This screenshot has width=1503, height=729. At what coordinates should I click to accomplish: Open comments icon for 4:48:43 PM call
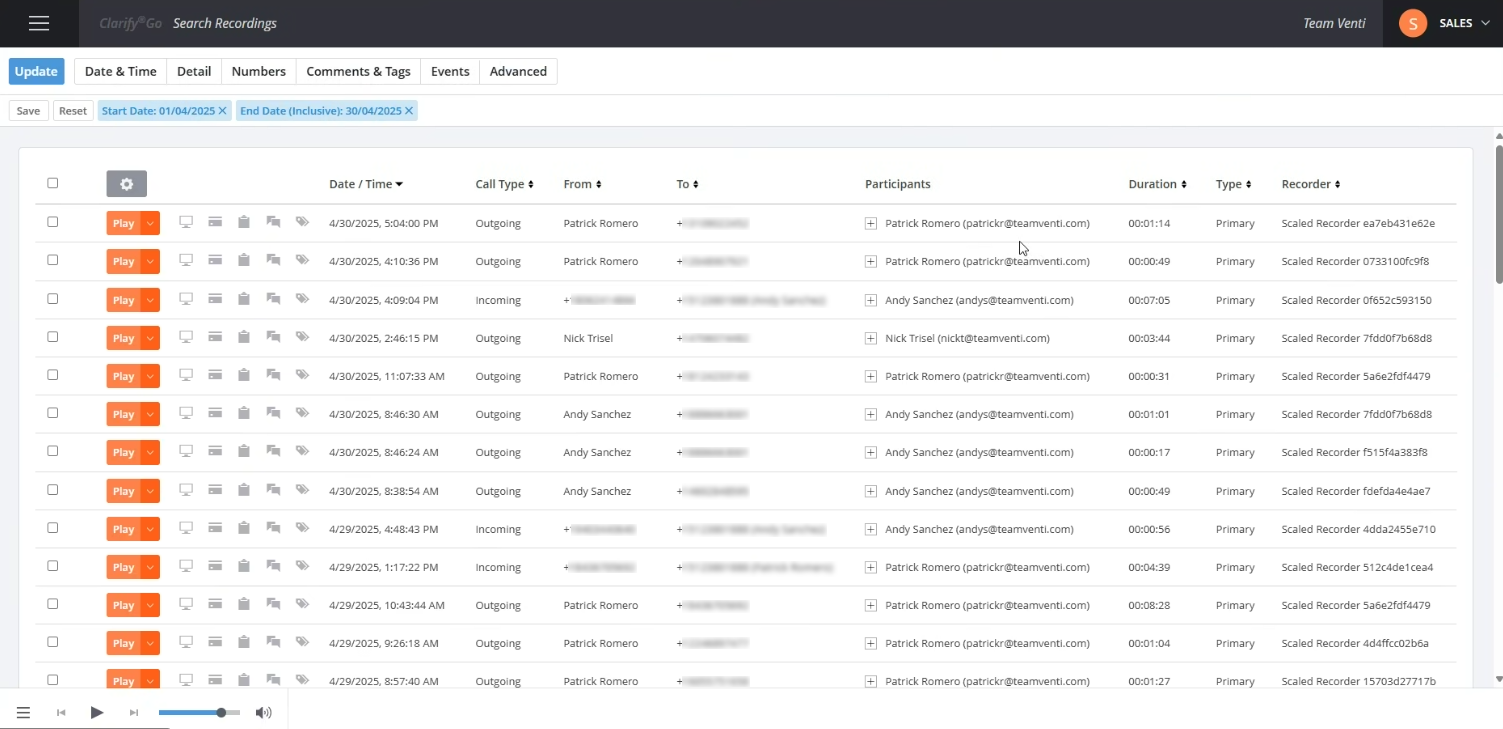(x=273, y=528)
